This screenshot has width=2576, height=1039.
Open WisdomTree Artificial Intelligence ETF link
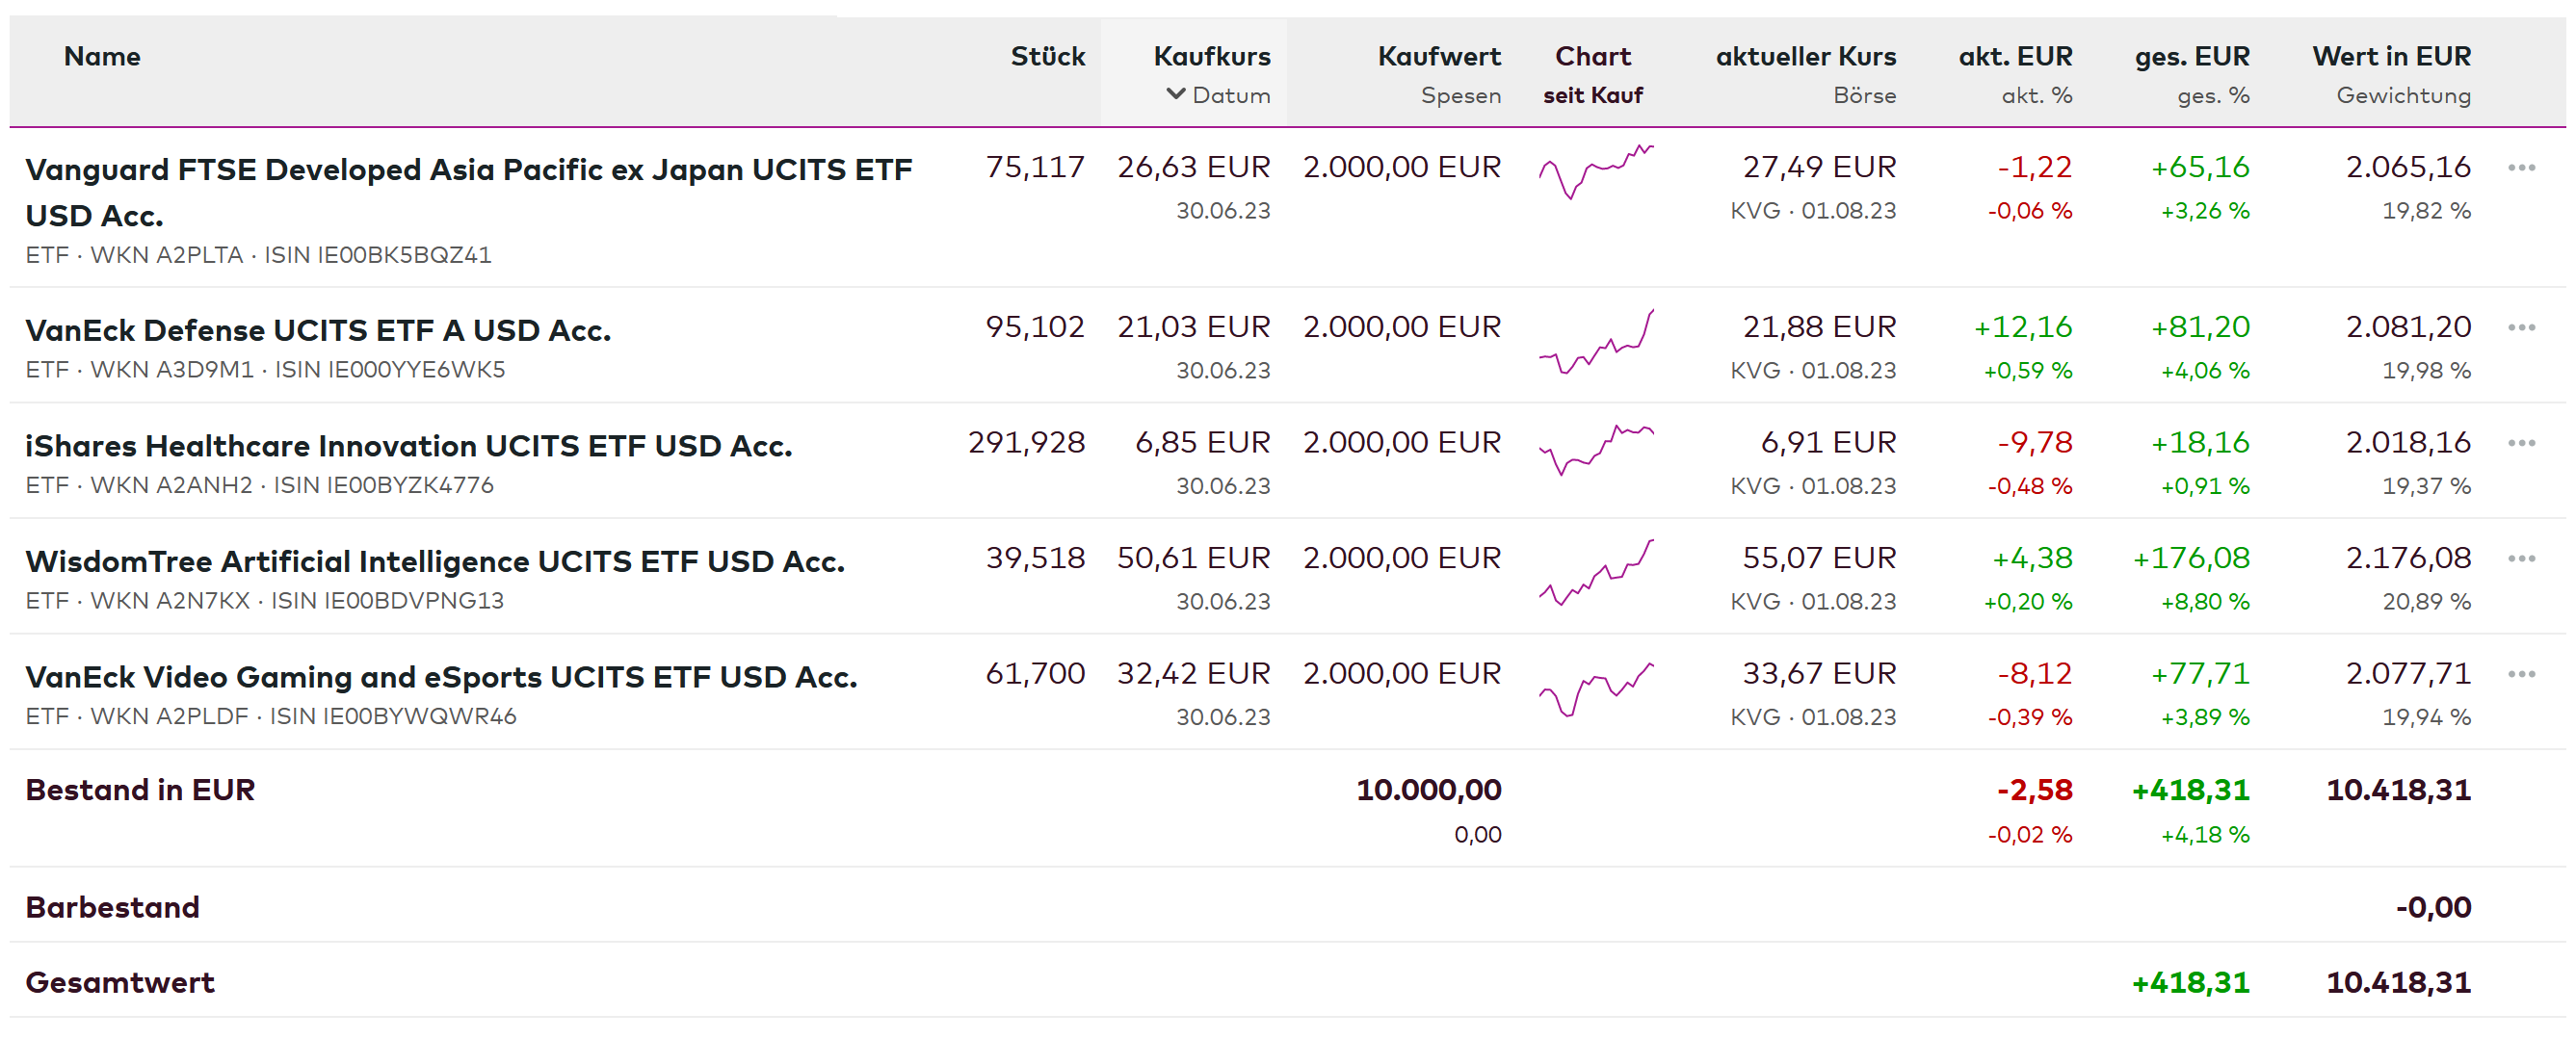pyautogui.click(x=435, y=562)
